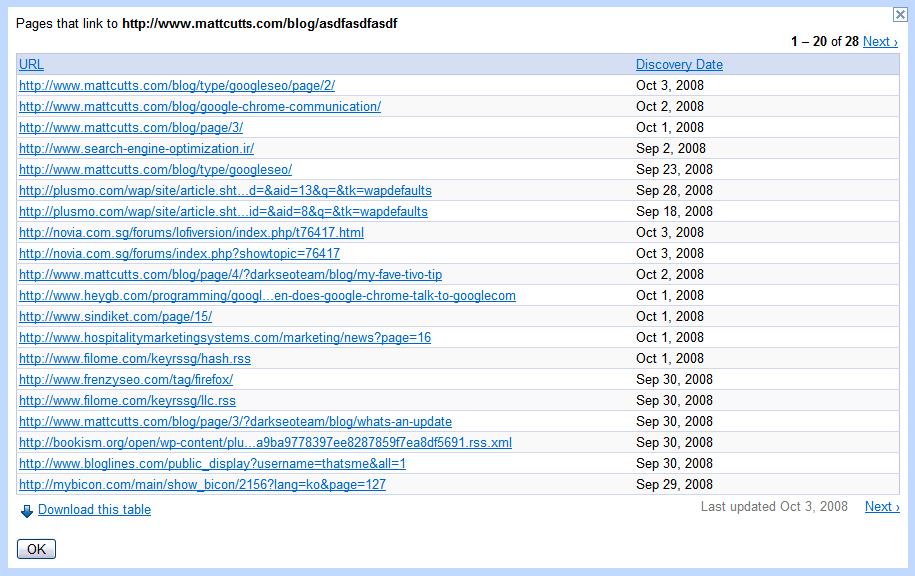Open hospitalitymarketingsystems news link

(225, 338)
